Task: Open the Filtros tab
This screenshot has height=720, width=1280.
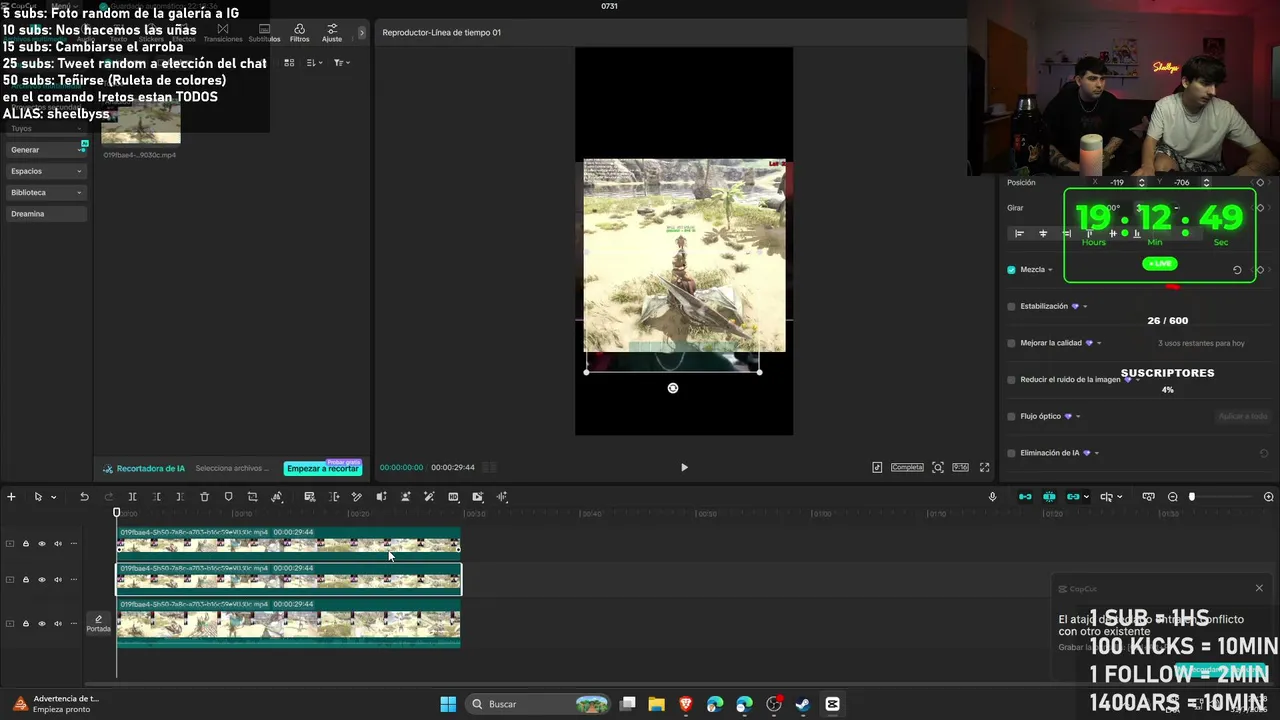Action: [x=299, y=33]
